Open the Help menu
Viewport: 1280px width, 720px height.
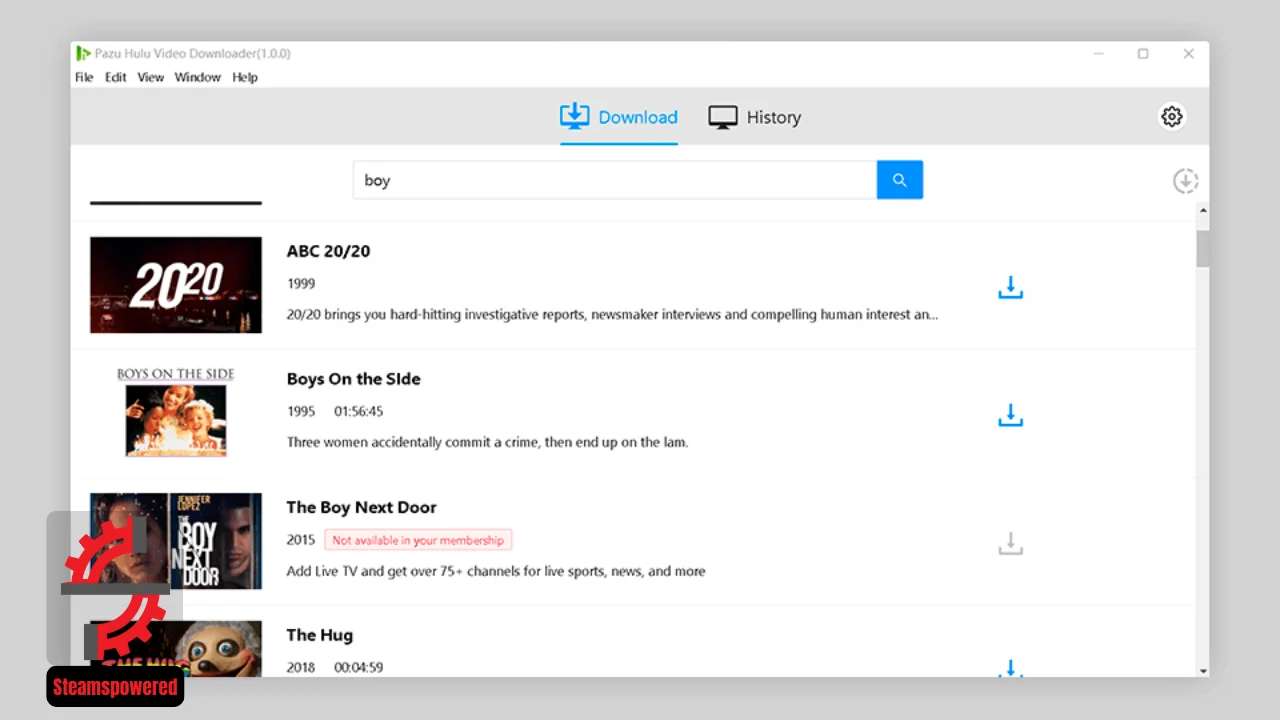[245, 77]
